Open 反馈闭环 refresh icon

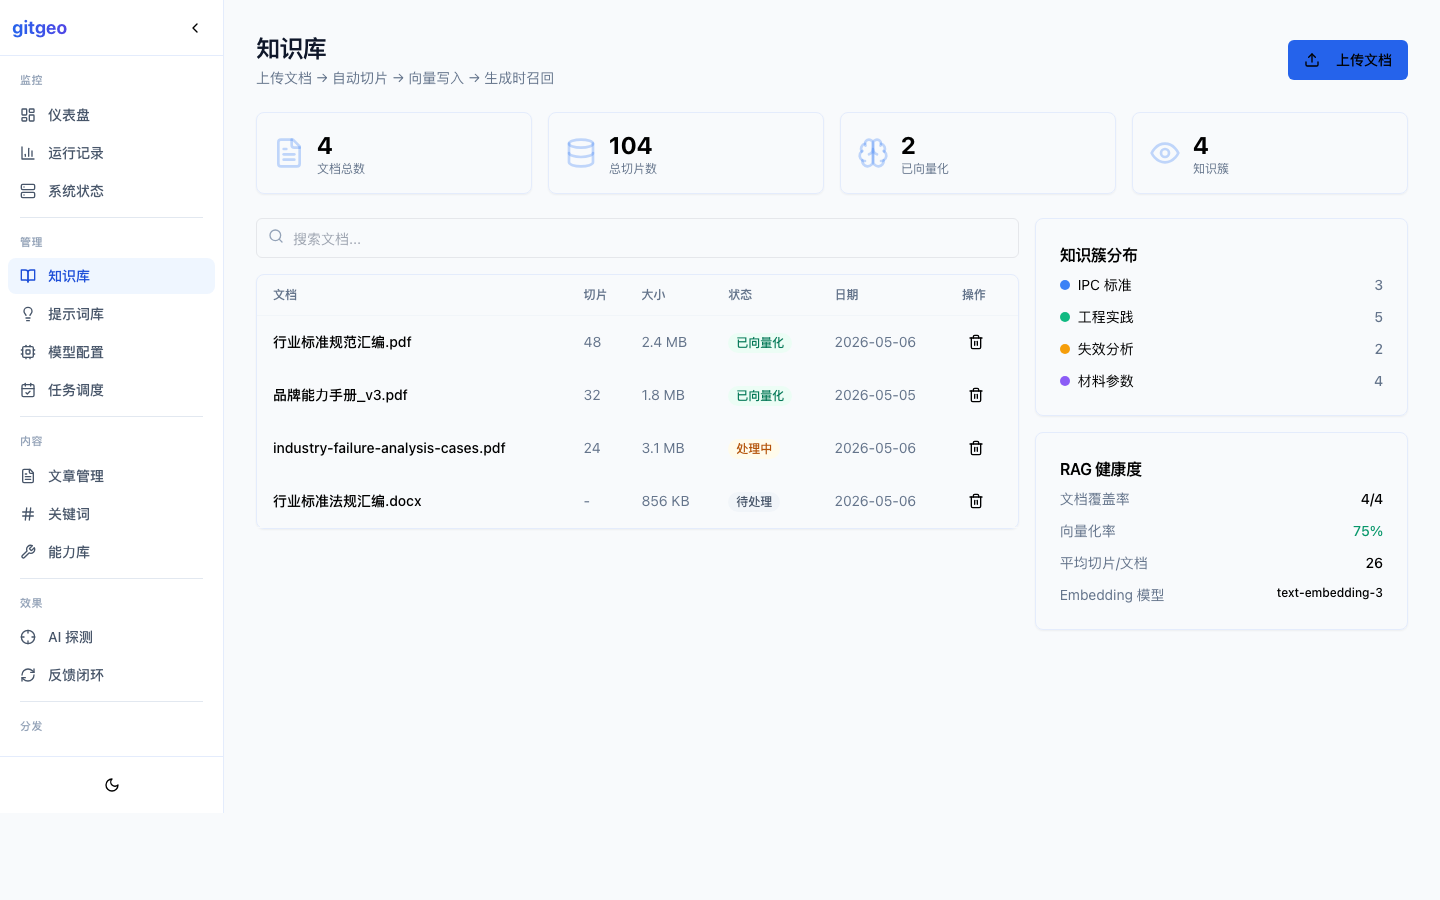pos(28,675)
